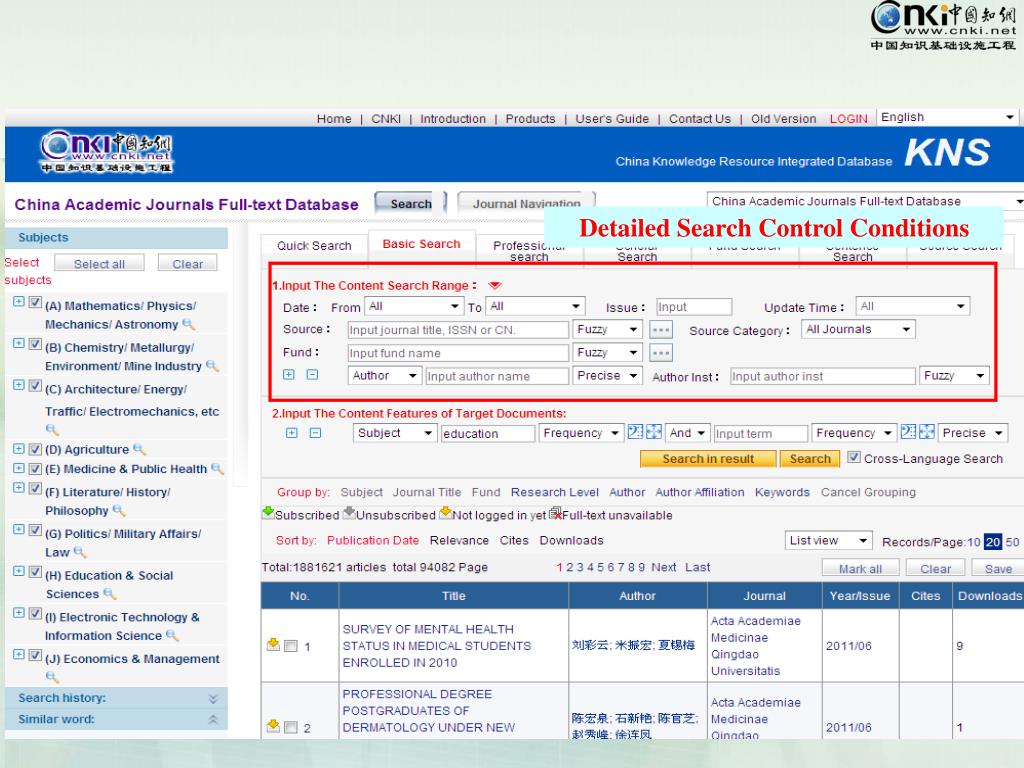Open English language dropdown

point(947,117)
